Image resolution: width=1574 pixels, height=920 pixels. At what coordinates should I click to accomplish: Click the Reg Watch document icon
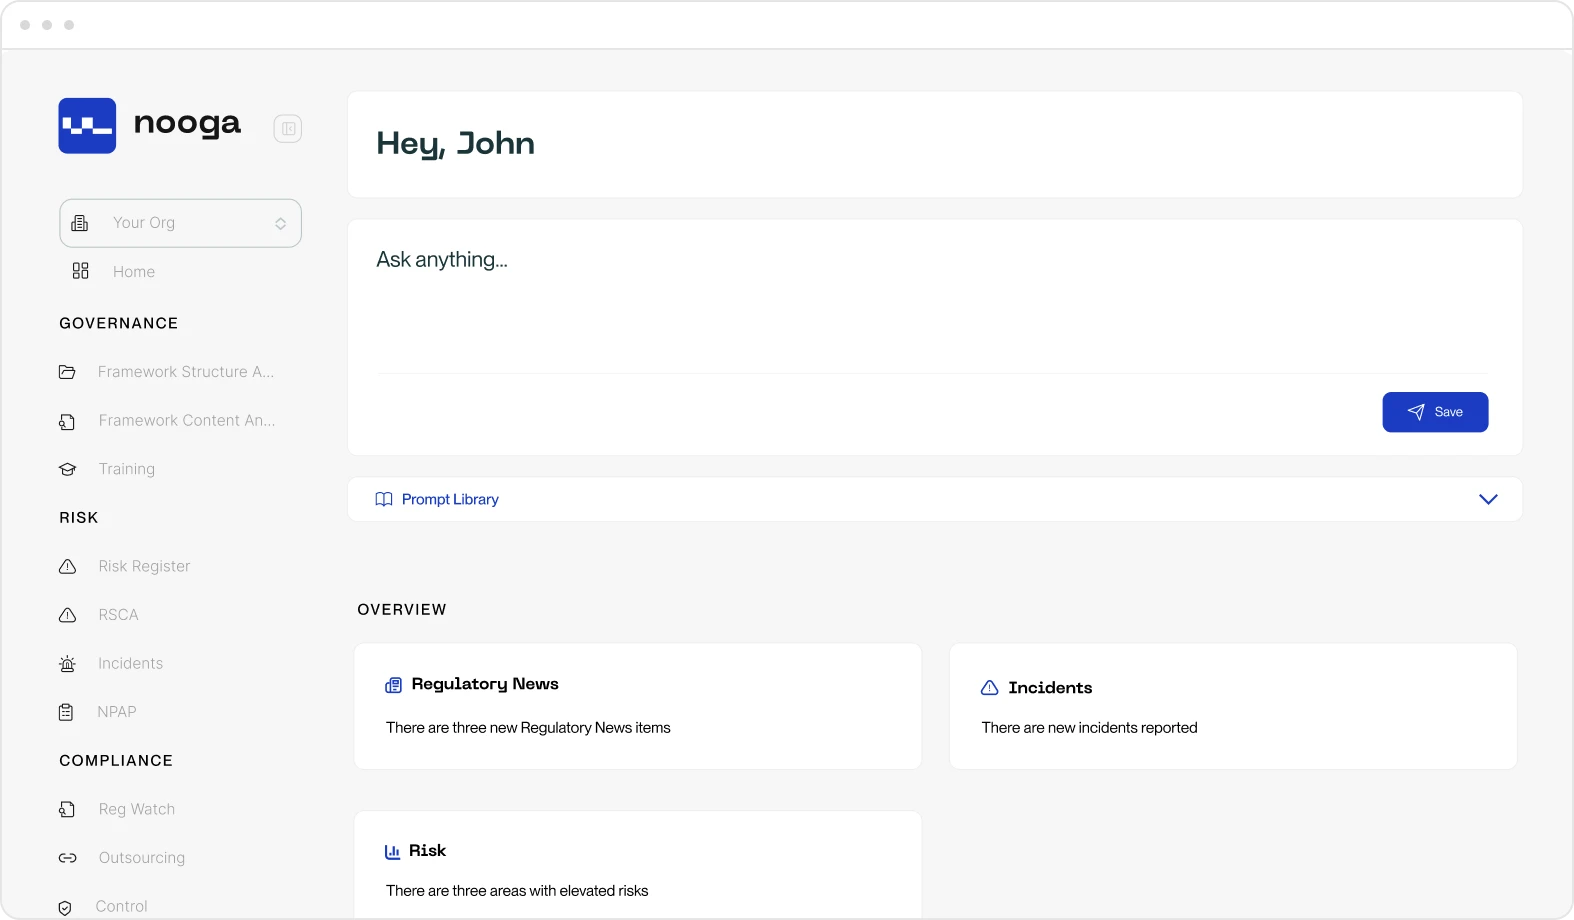[67, 809]
